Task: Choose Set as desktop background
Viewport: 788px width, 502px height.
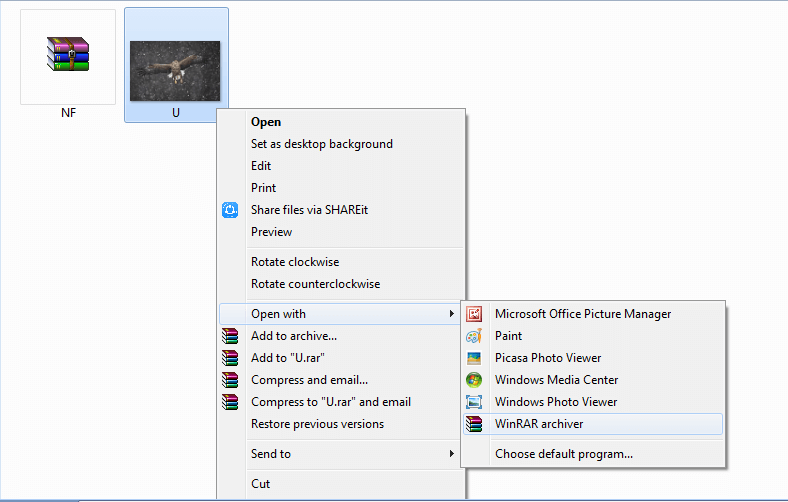Action: [x=322, y=144]
